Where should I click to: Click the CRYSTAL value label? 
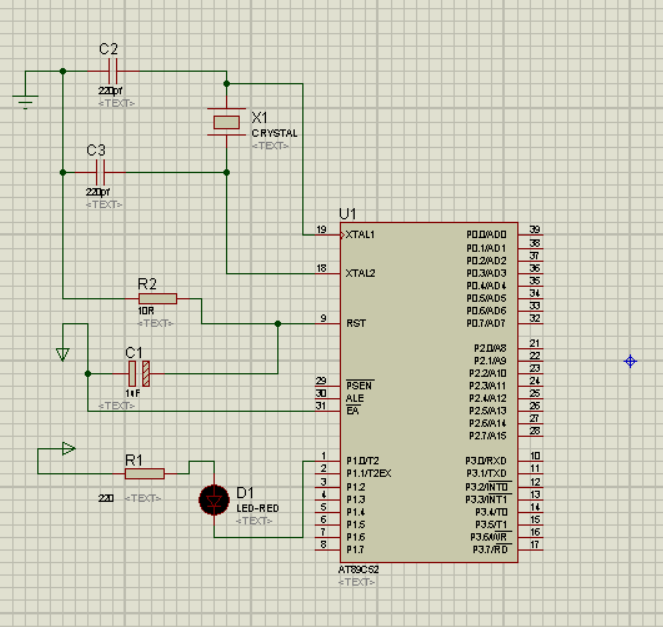coord(274,133)
